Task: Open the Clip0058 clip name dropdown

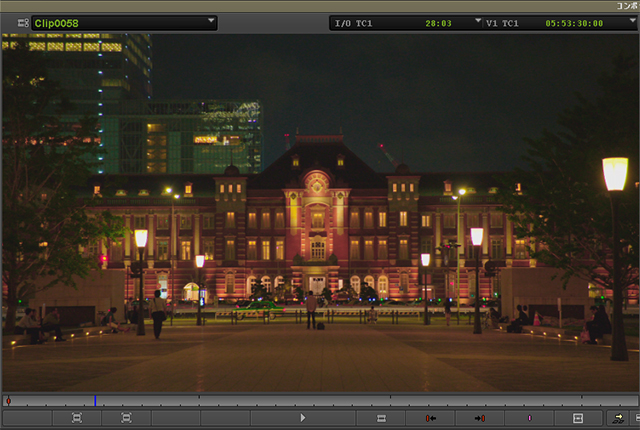Action: (124, 23)
